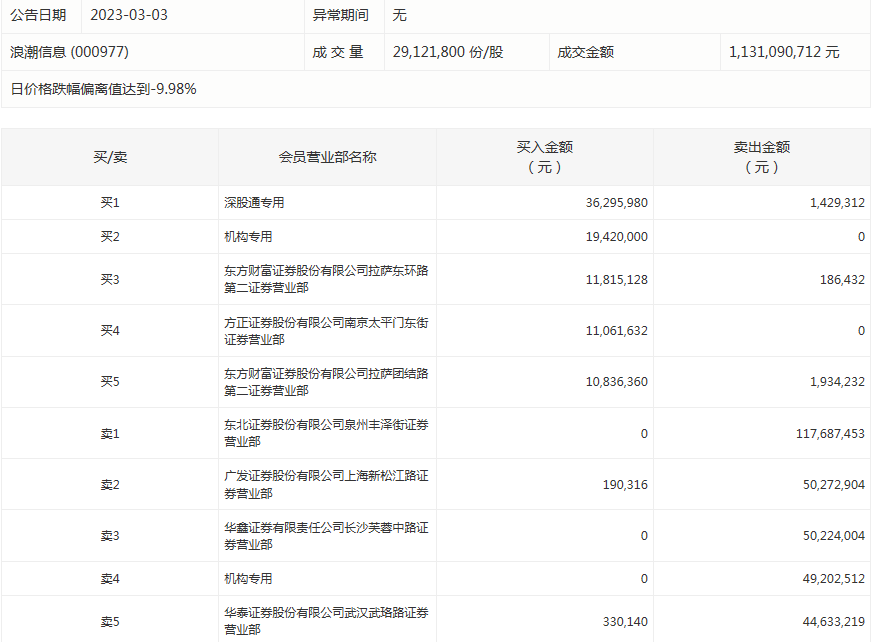Click the 无 value beside 异常期间
Image resolution: width=873 pixels, height=642 pixels.
click(400, 15)
